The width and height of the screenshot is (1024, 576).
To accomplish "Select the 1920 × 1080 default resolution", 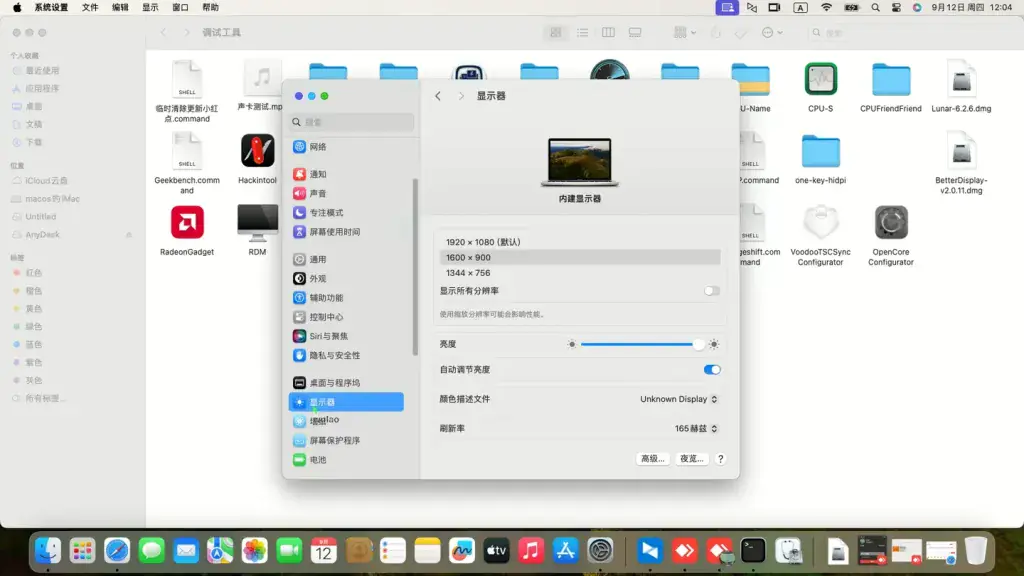I will (x=580, y=242).
